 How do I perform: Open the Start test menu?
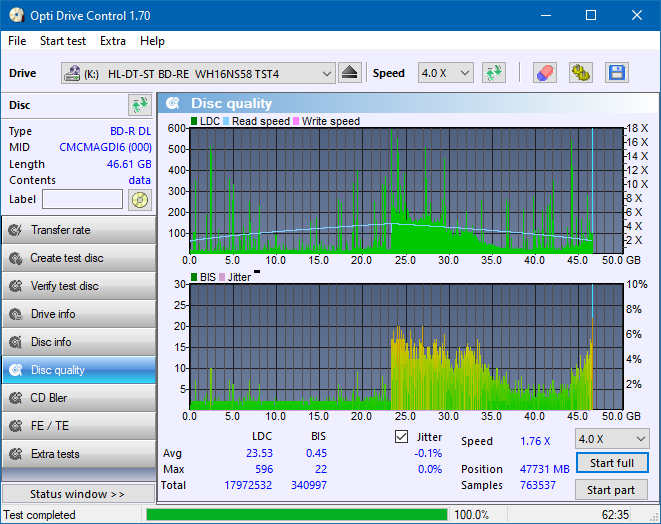[x=63, y=41]
